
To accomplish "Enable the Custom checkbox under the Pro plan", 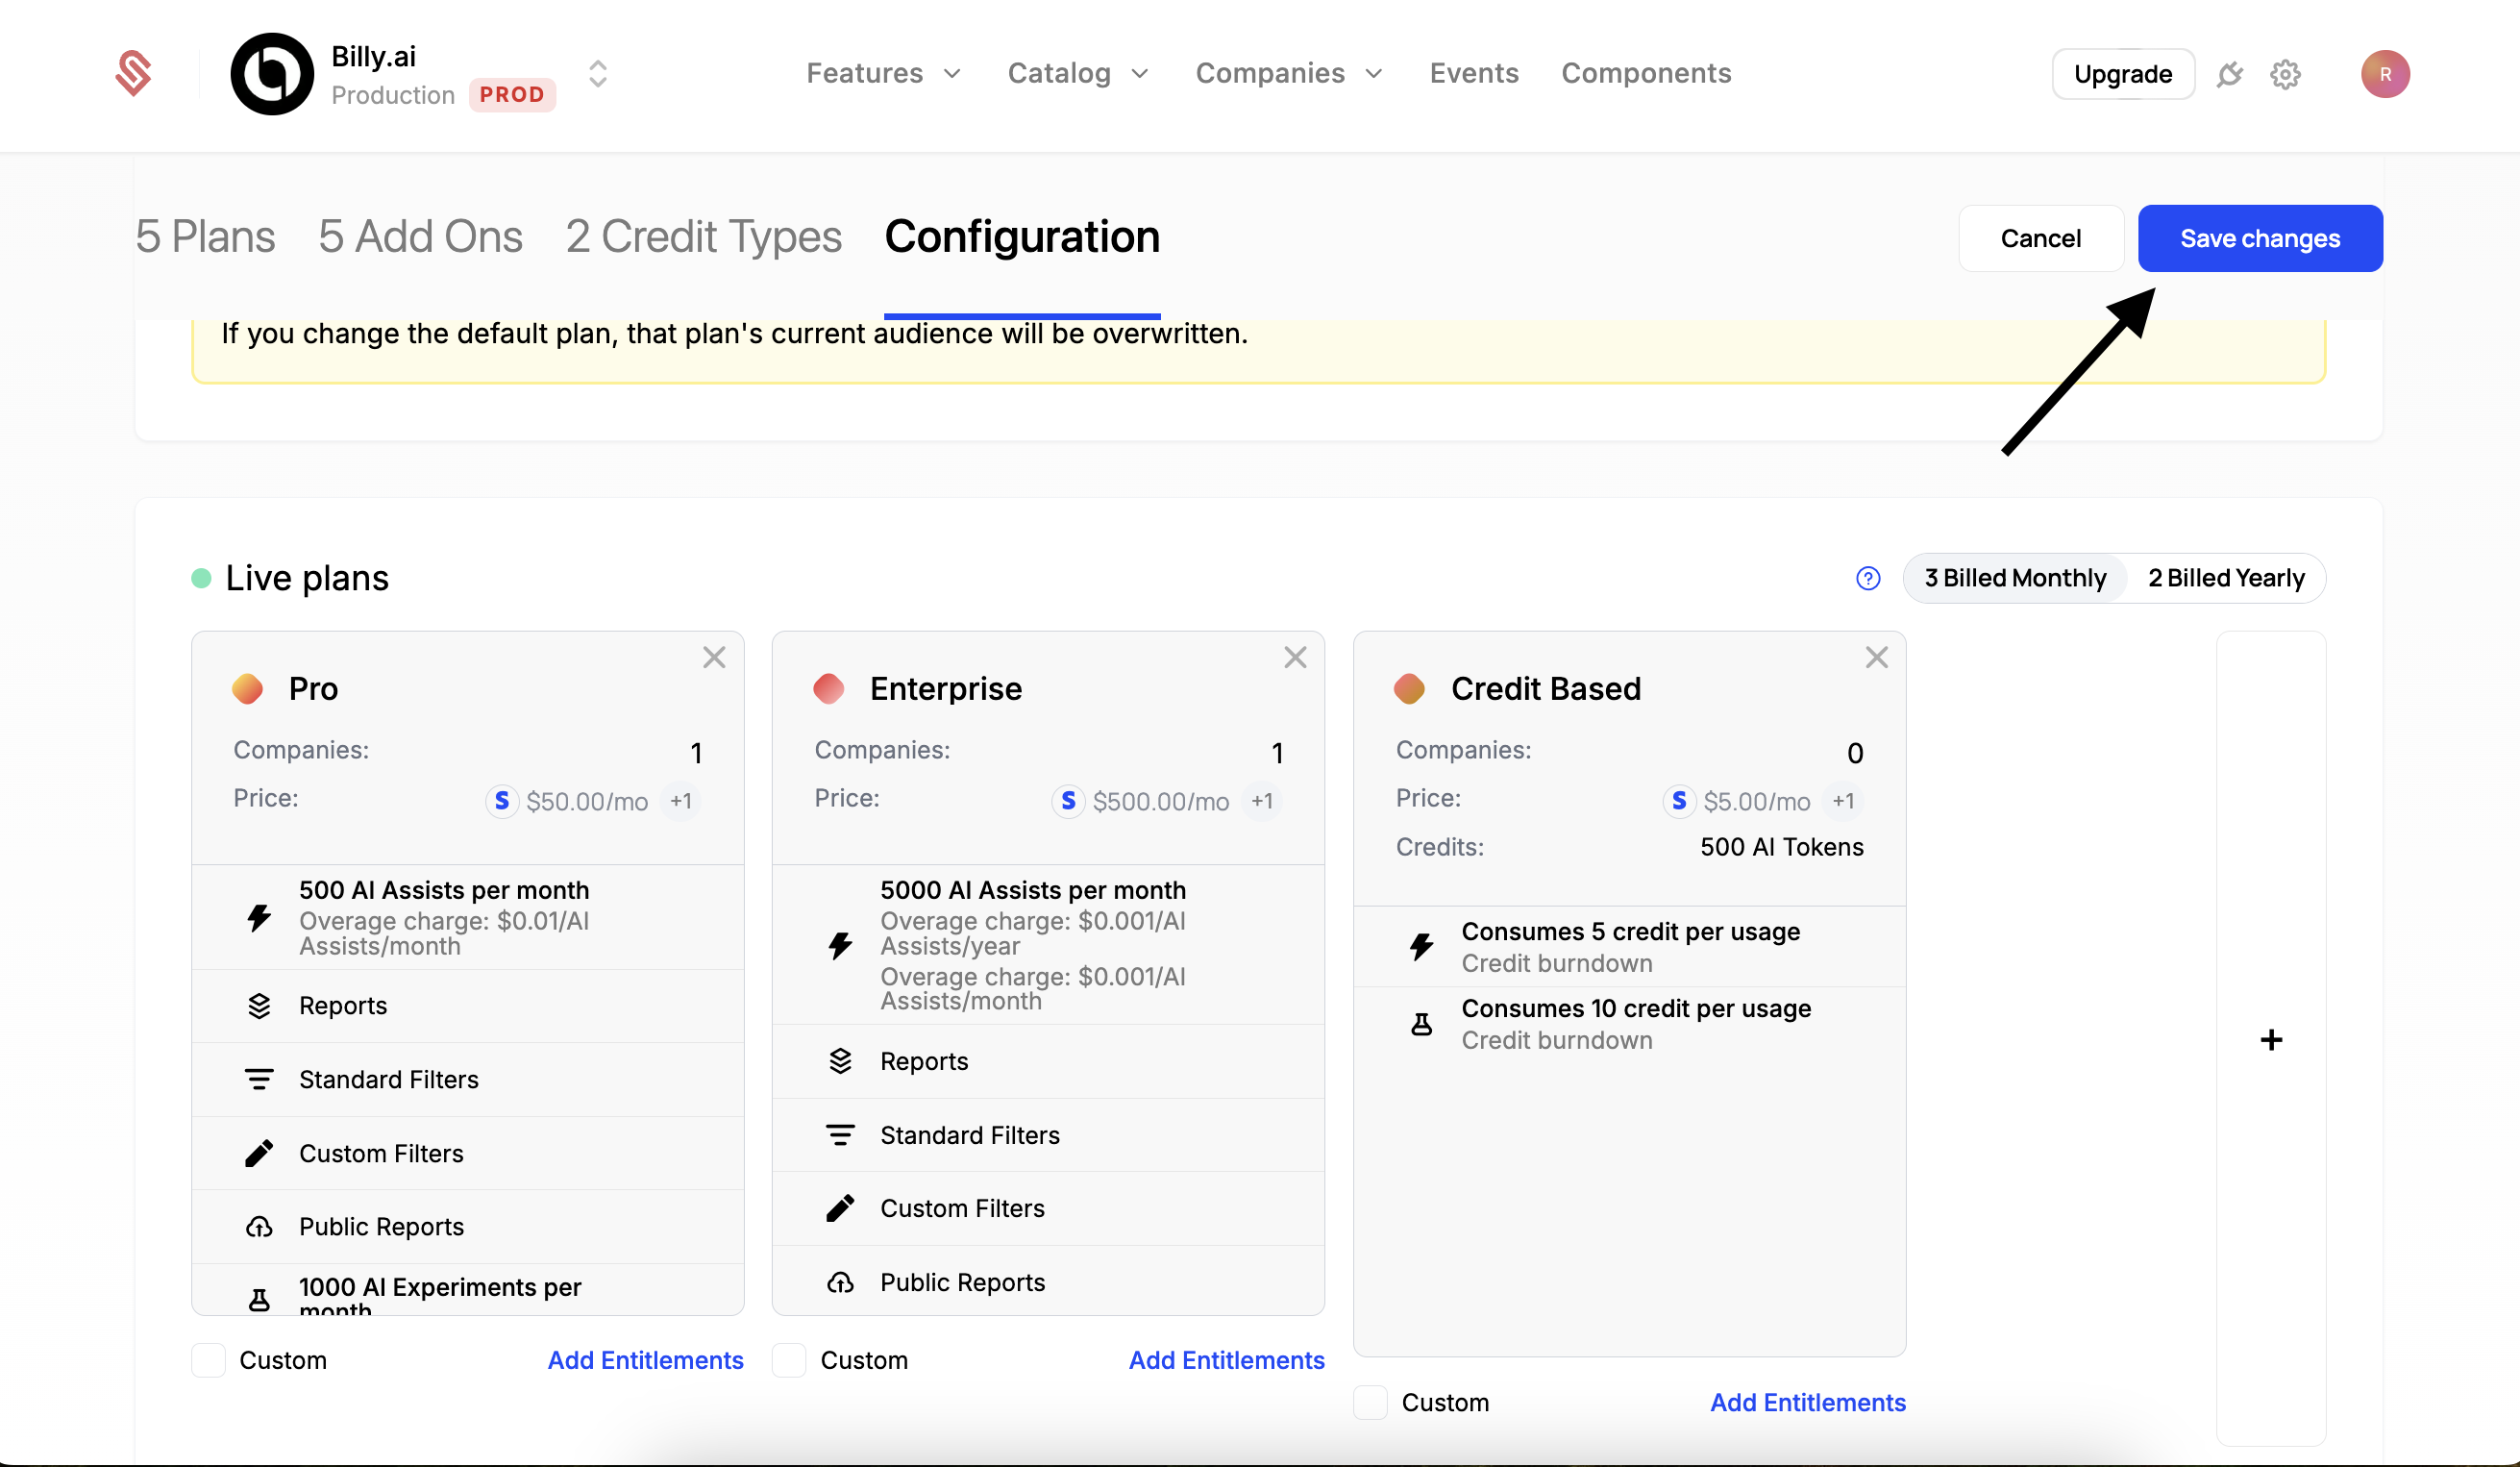I will (207, 1359).
